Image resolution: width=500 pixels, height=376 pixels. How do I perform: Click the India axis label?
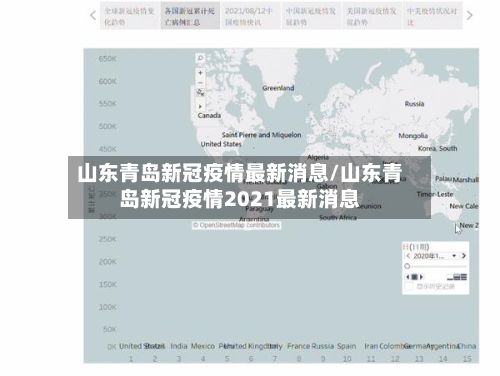click(179, 346)
